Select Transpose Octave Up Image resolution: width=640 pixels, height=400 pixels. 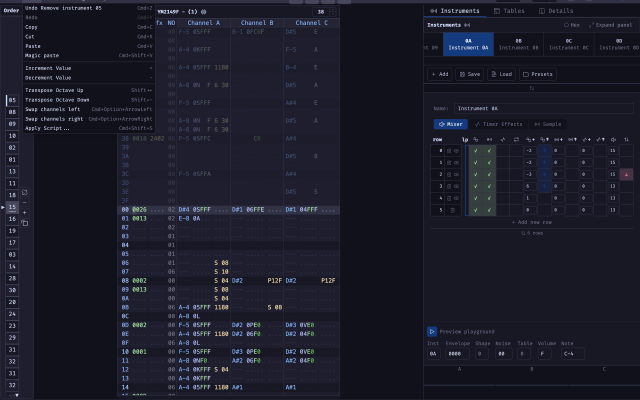(x=89, y=90)
